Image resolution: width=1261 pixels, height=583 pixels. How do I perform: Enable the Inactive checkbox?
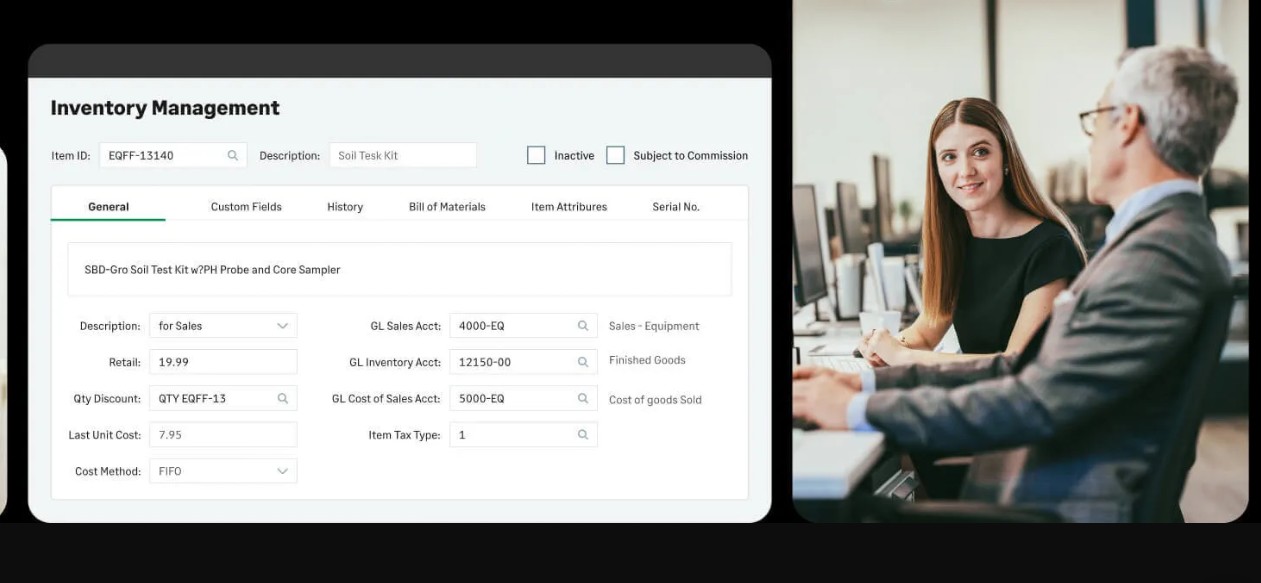(536, 155)
